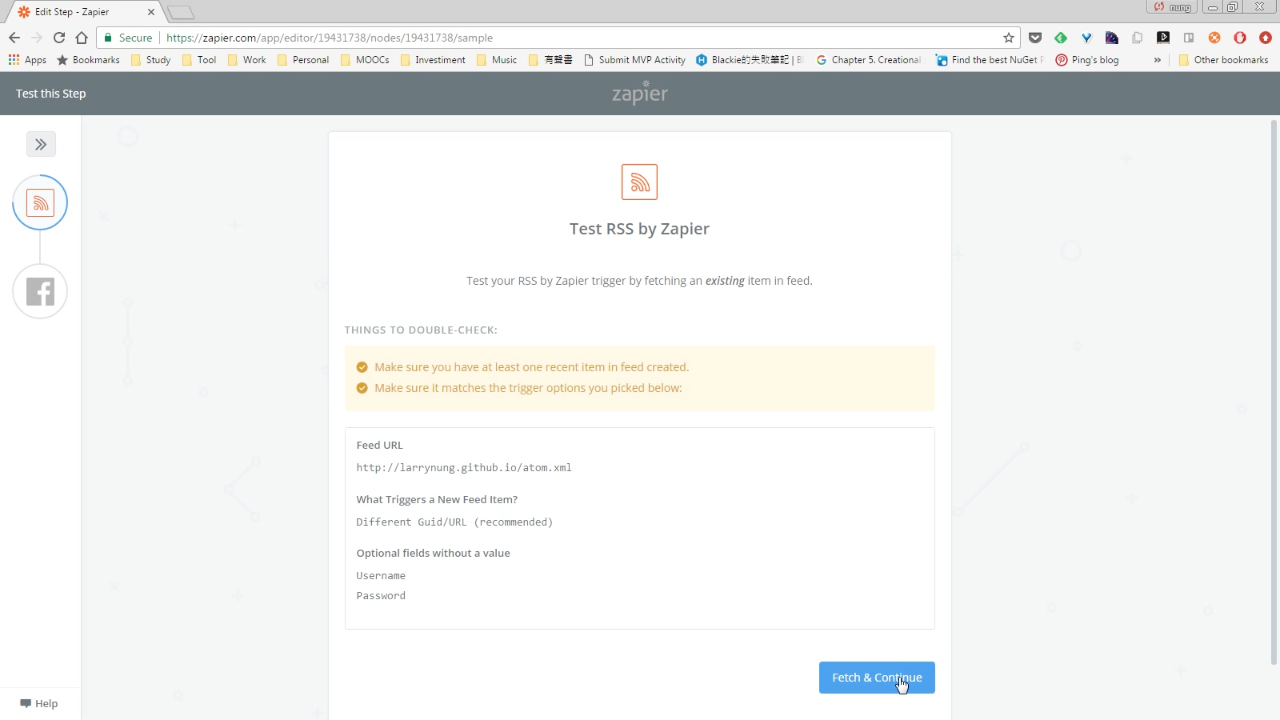The image size is (1280, 720).
Task: Close the Edit Step - Zapier tab
Action: (150, 12)
